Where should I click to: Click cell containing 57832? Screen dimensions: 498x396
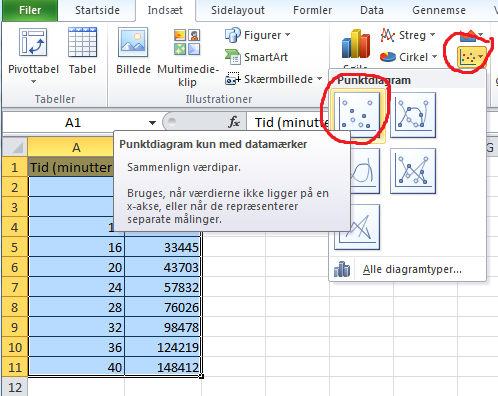[163, 287]
